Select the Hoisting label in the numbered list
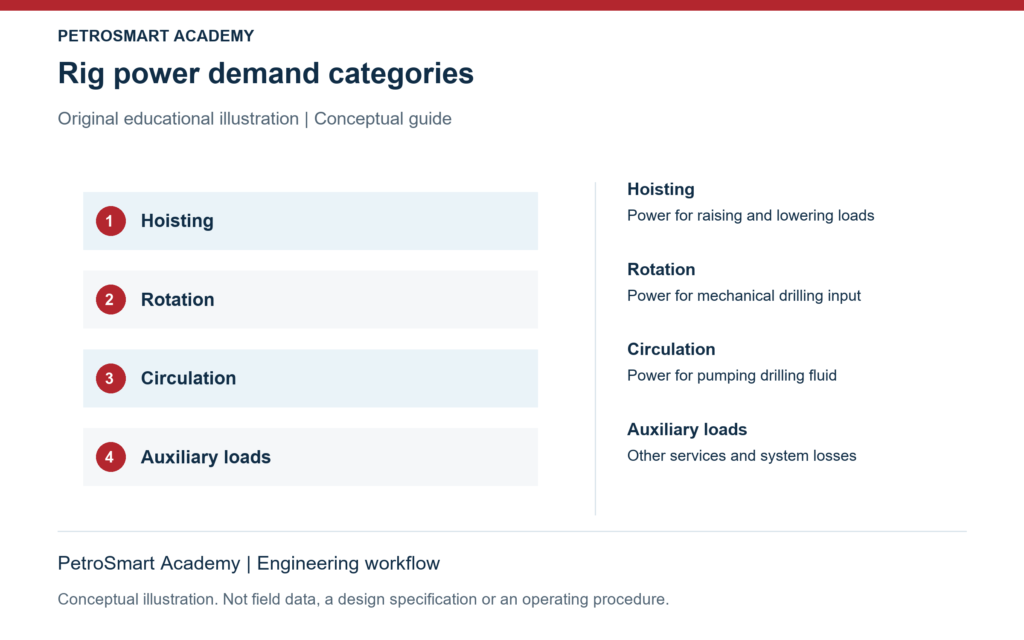Image resolution: width=1024 pixels, height=640 pixels. (x=177, y=221)
